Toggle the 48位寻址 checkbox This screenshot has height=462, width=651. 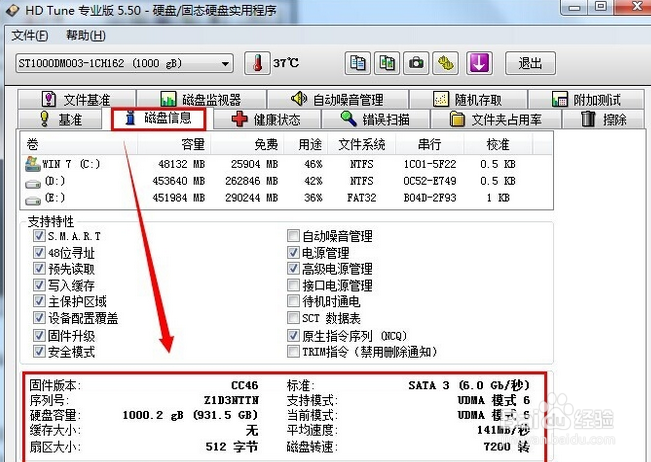point(39,252)
